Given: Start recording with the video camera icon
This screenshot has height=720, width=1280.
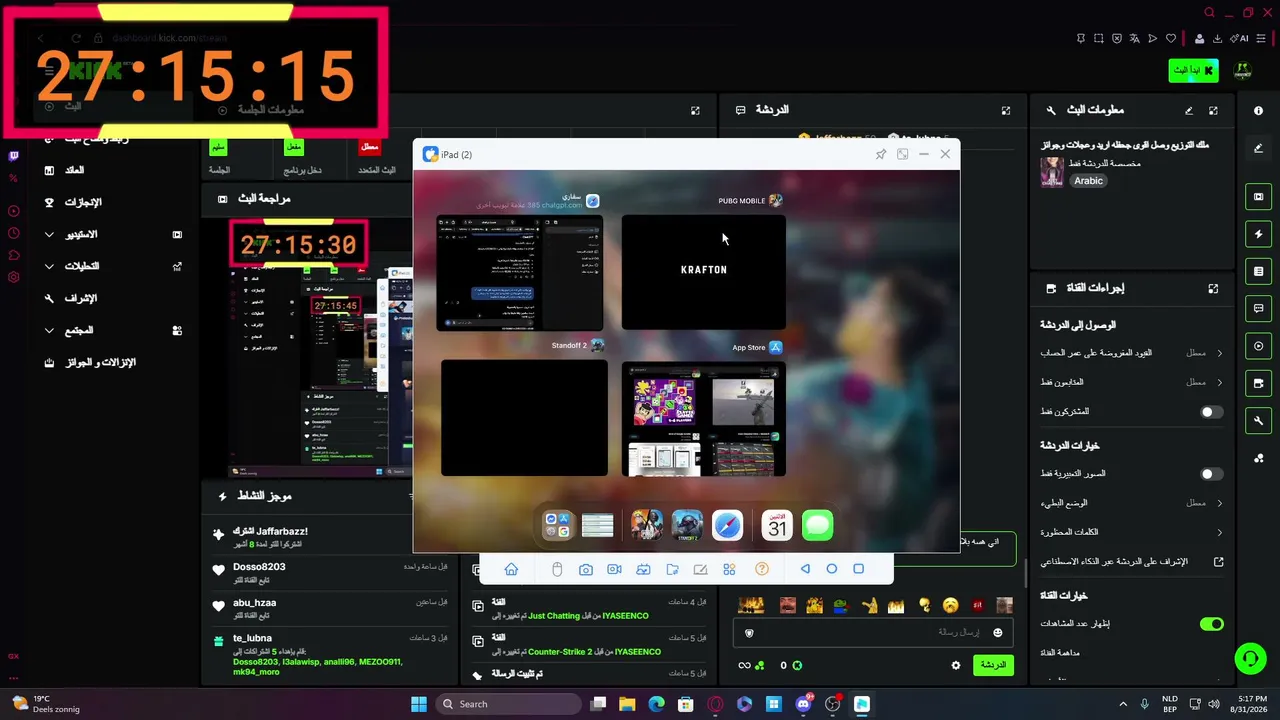Looking at the screenshot, I should click(x=615, y=569).
